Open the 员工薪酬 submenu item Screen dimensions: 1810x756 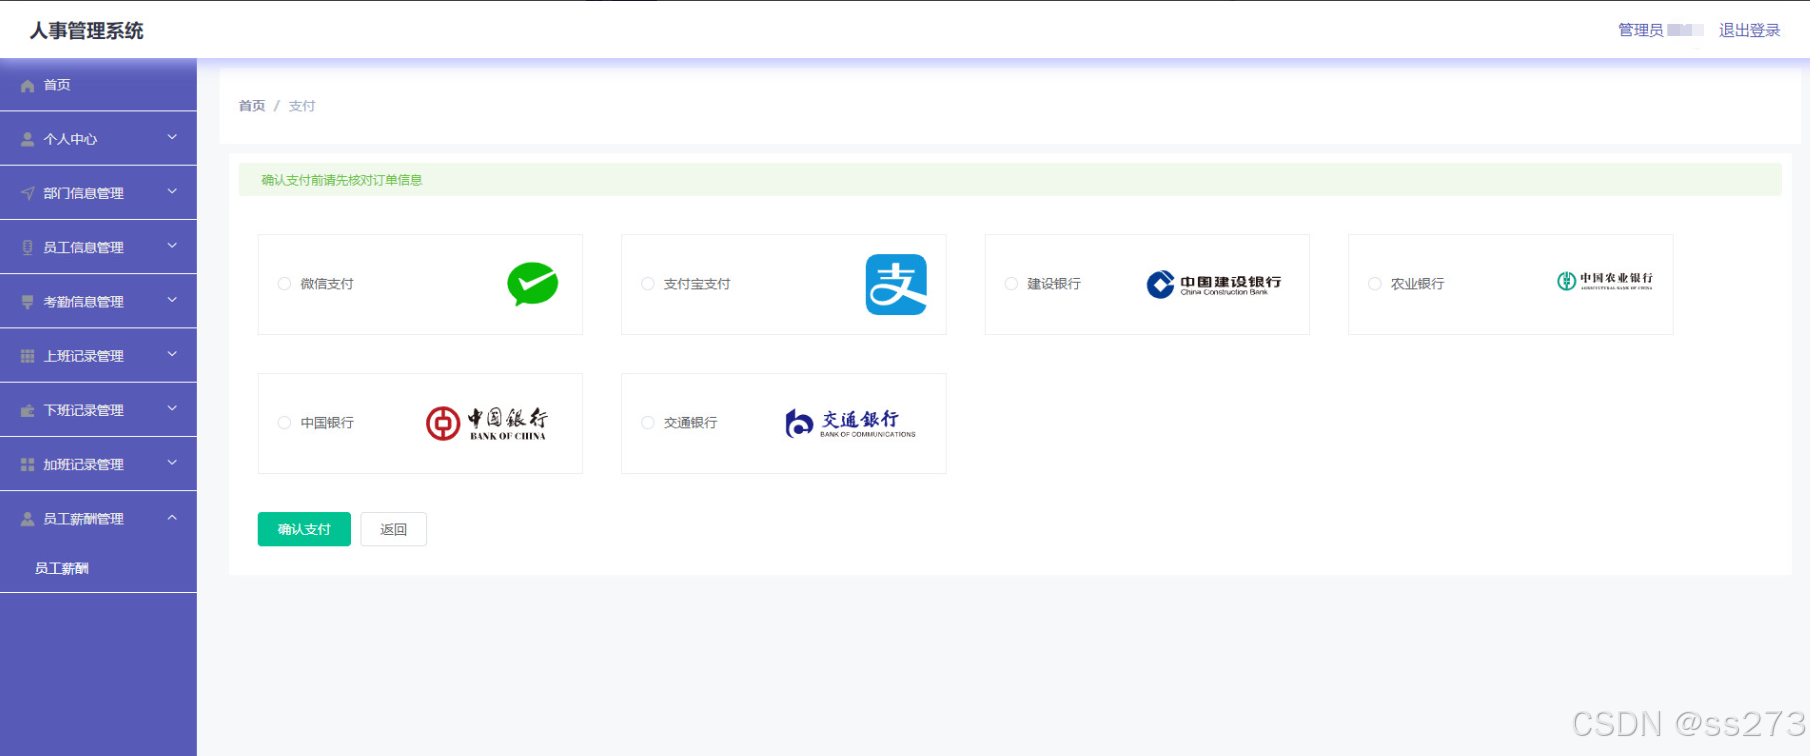(98, 568)
